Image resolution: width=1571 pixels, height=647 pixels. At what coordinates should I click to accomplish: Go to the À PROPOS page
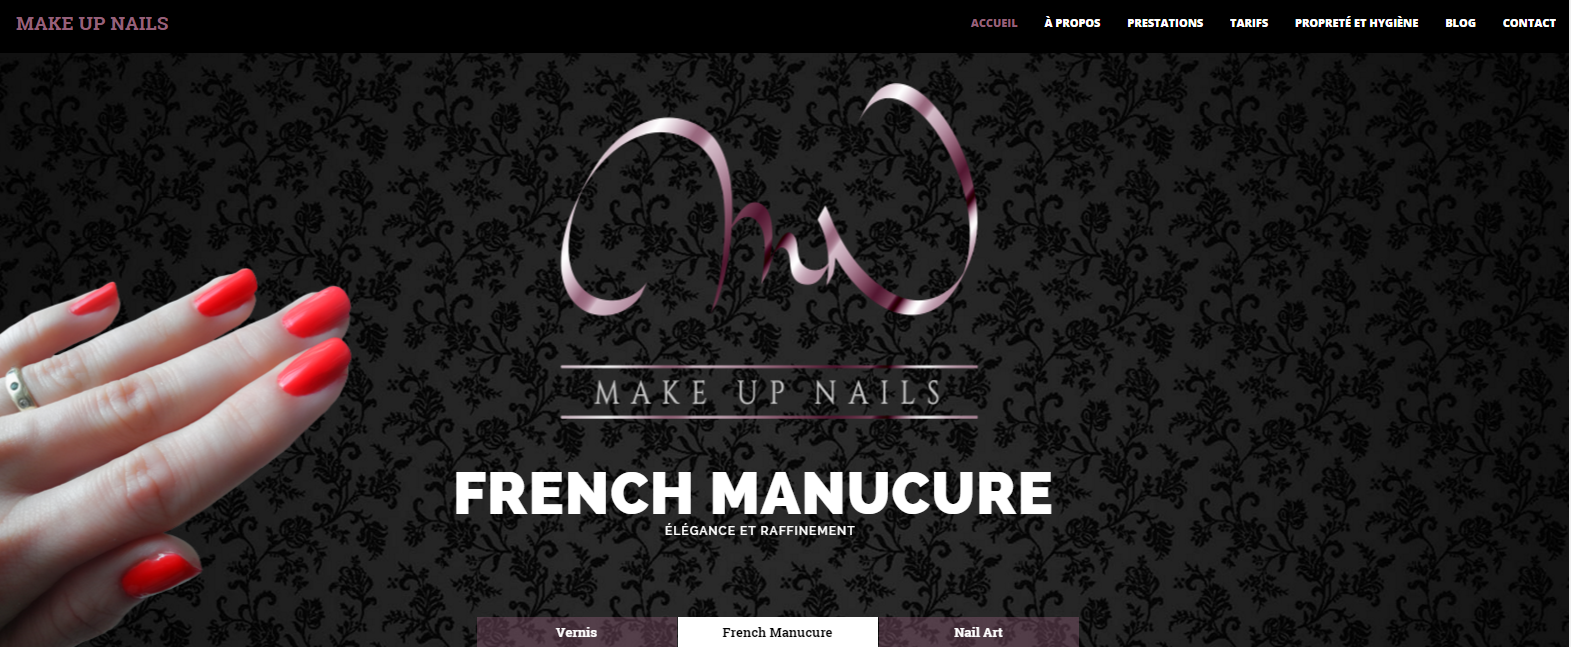click(x=1072, y=23)
